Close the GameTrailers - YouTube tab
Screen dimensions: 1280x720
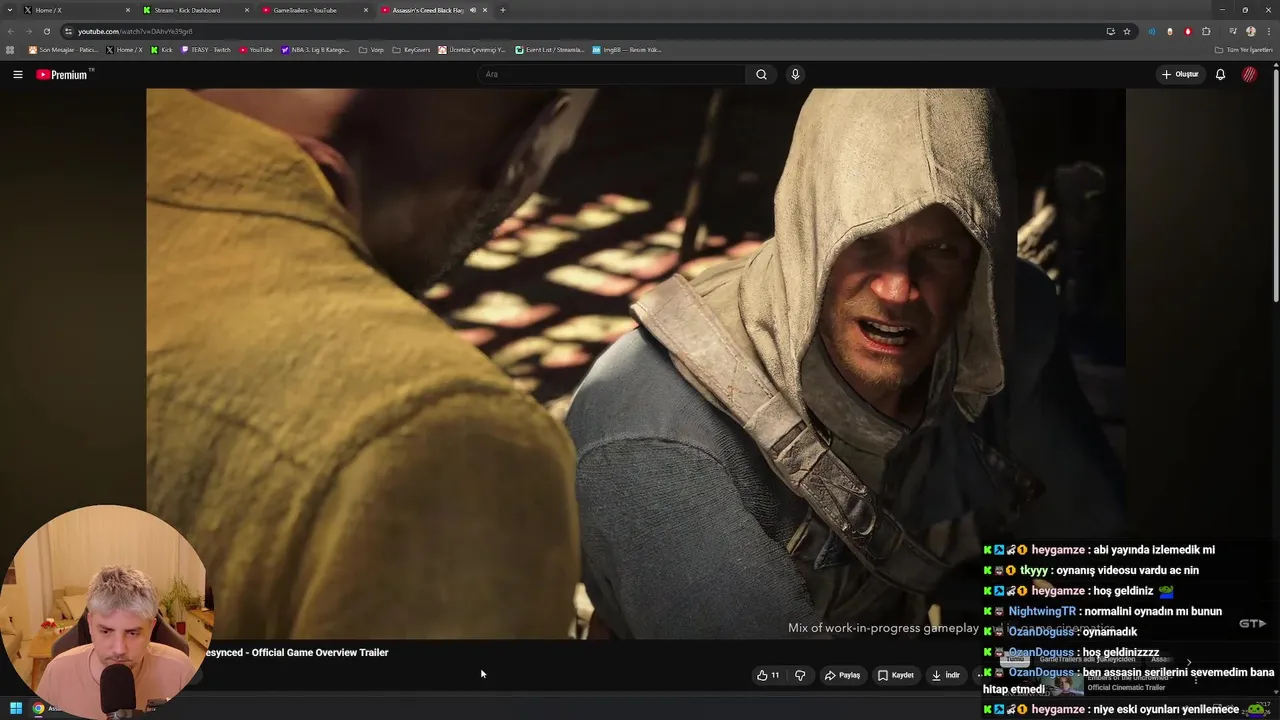tap(366, 10)
